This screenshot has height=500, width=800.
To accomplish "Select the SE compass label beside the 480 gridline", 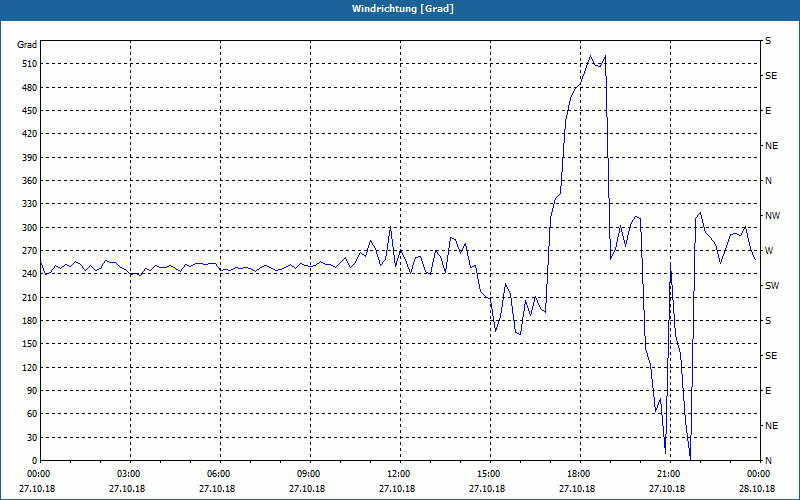I will 771,76.
